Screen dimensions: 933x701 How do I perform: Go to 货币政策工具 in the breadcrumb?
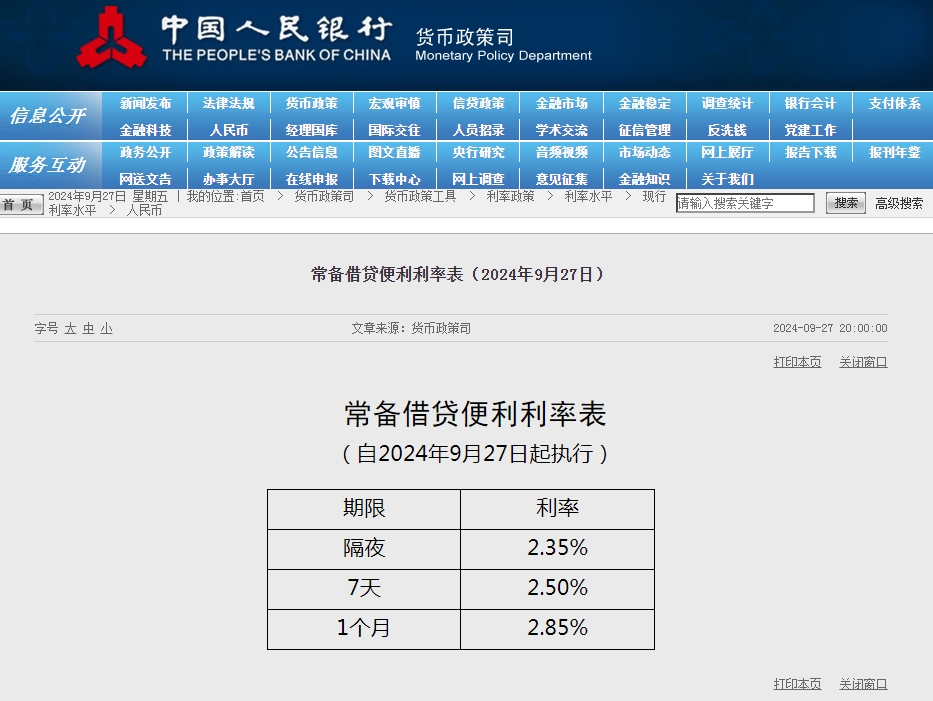[420, 196]
